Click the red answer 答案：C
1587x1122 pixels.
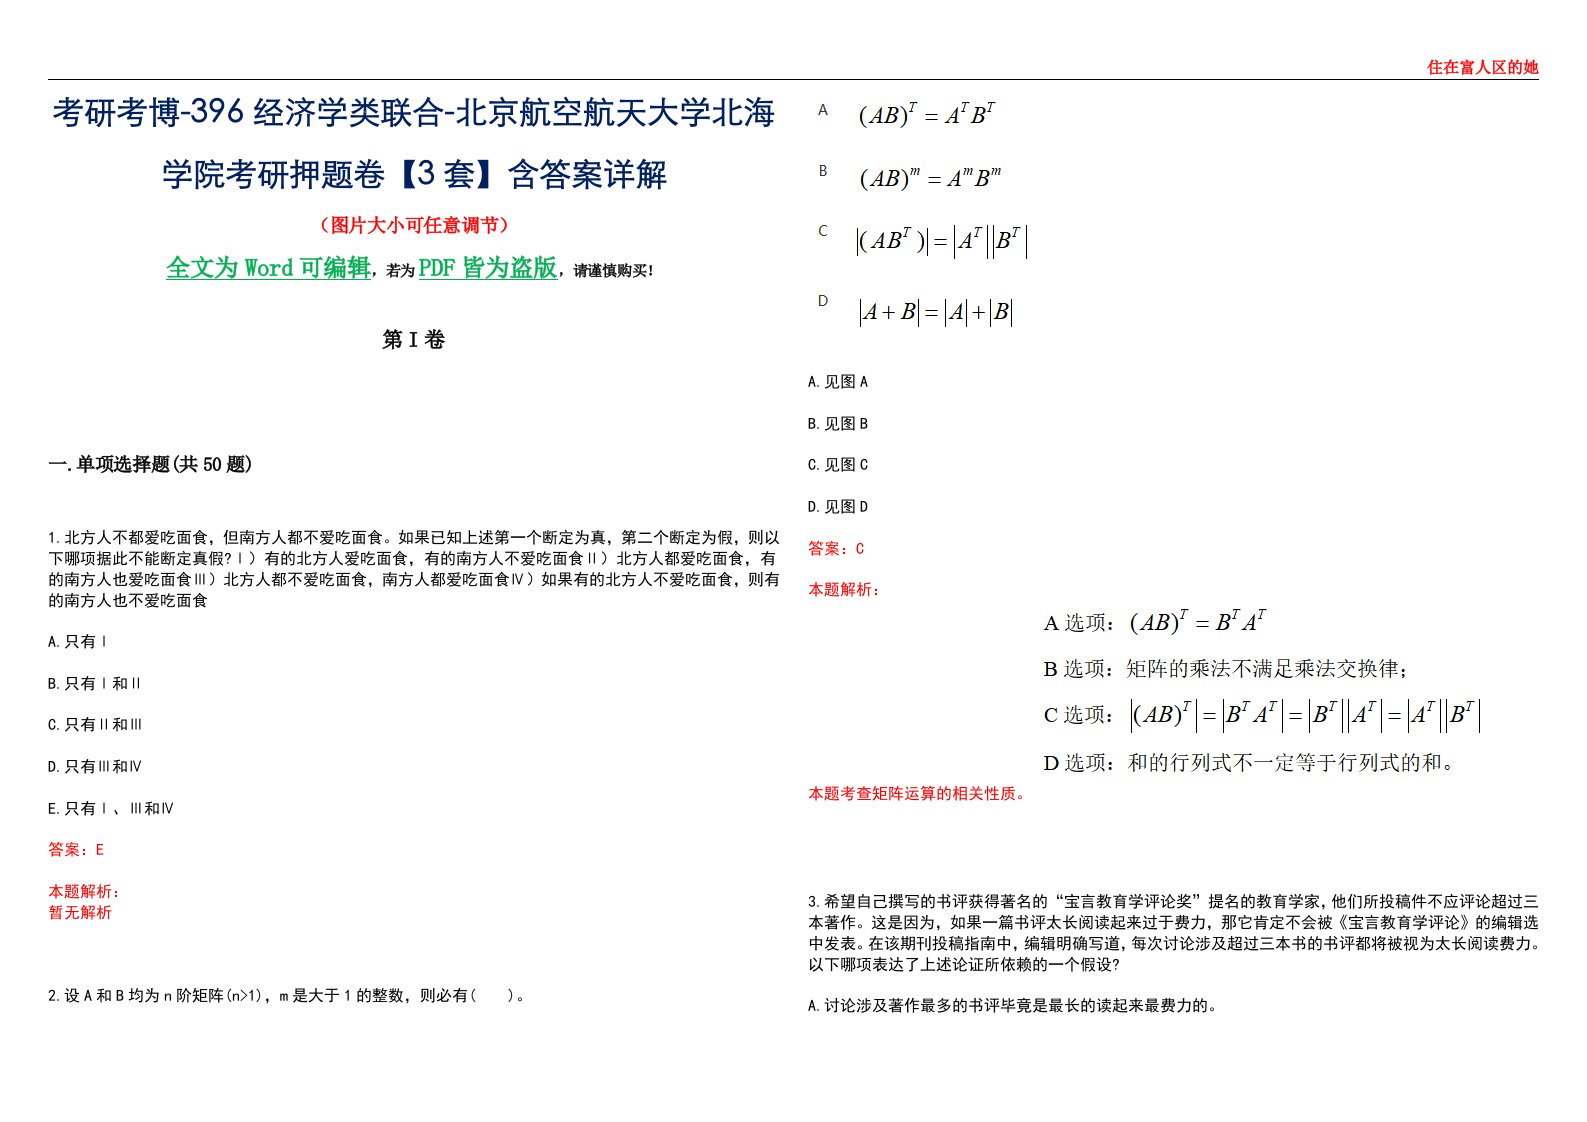pyautogui.click(x=836, y=549)
